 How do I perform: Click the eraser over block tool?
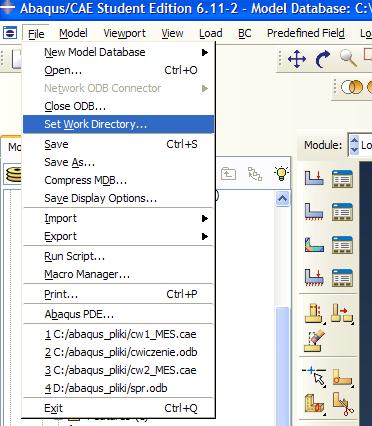click(x=314, y=341)
